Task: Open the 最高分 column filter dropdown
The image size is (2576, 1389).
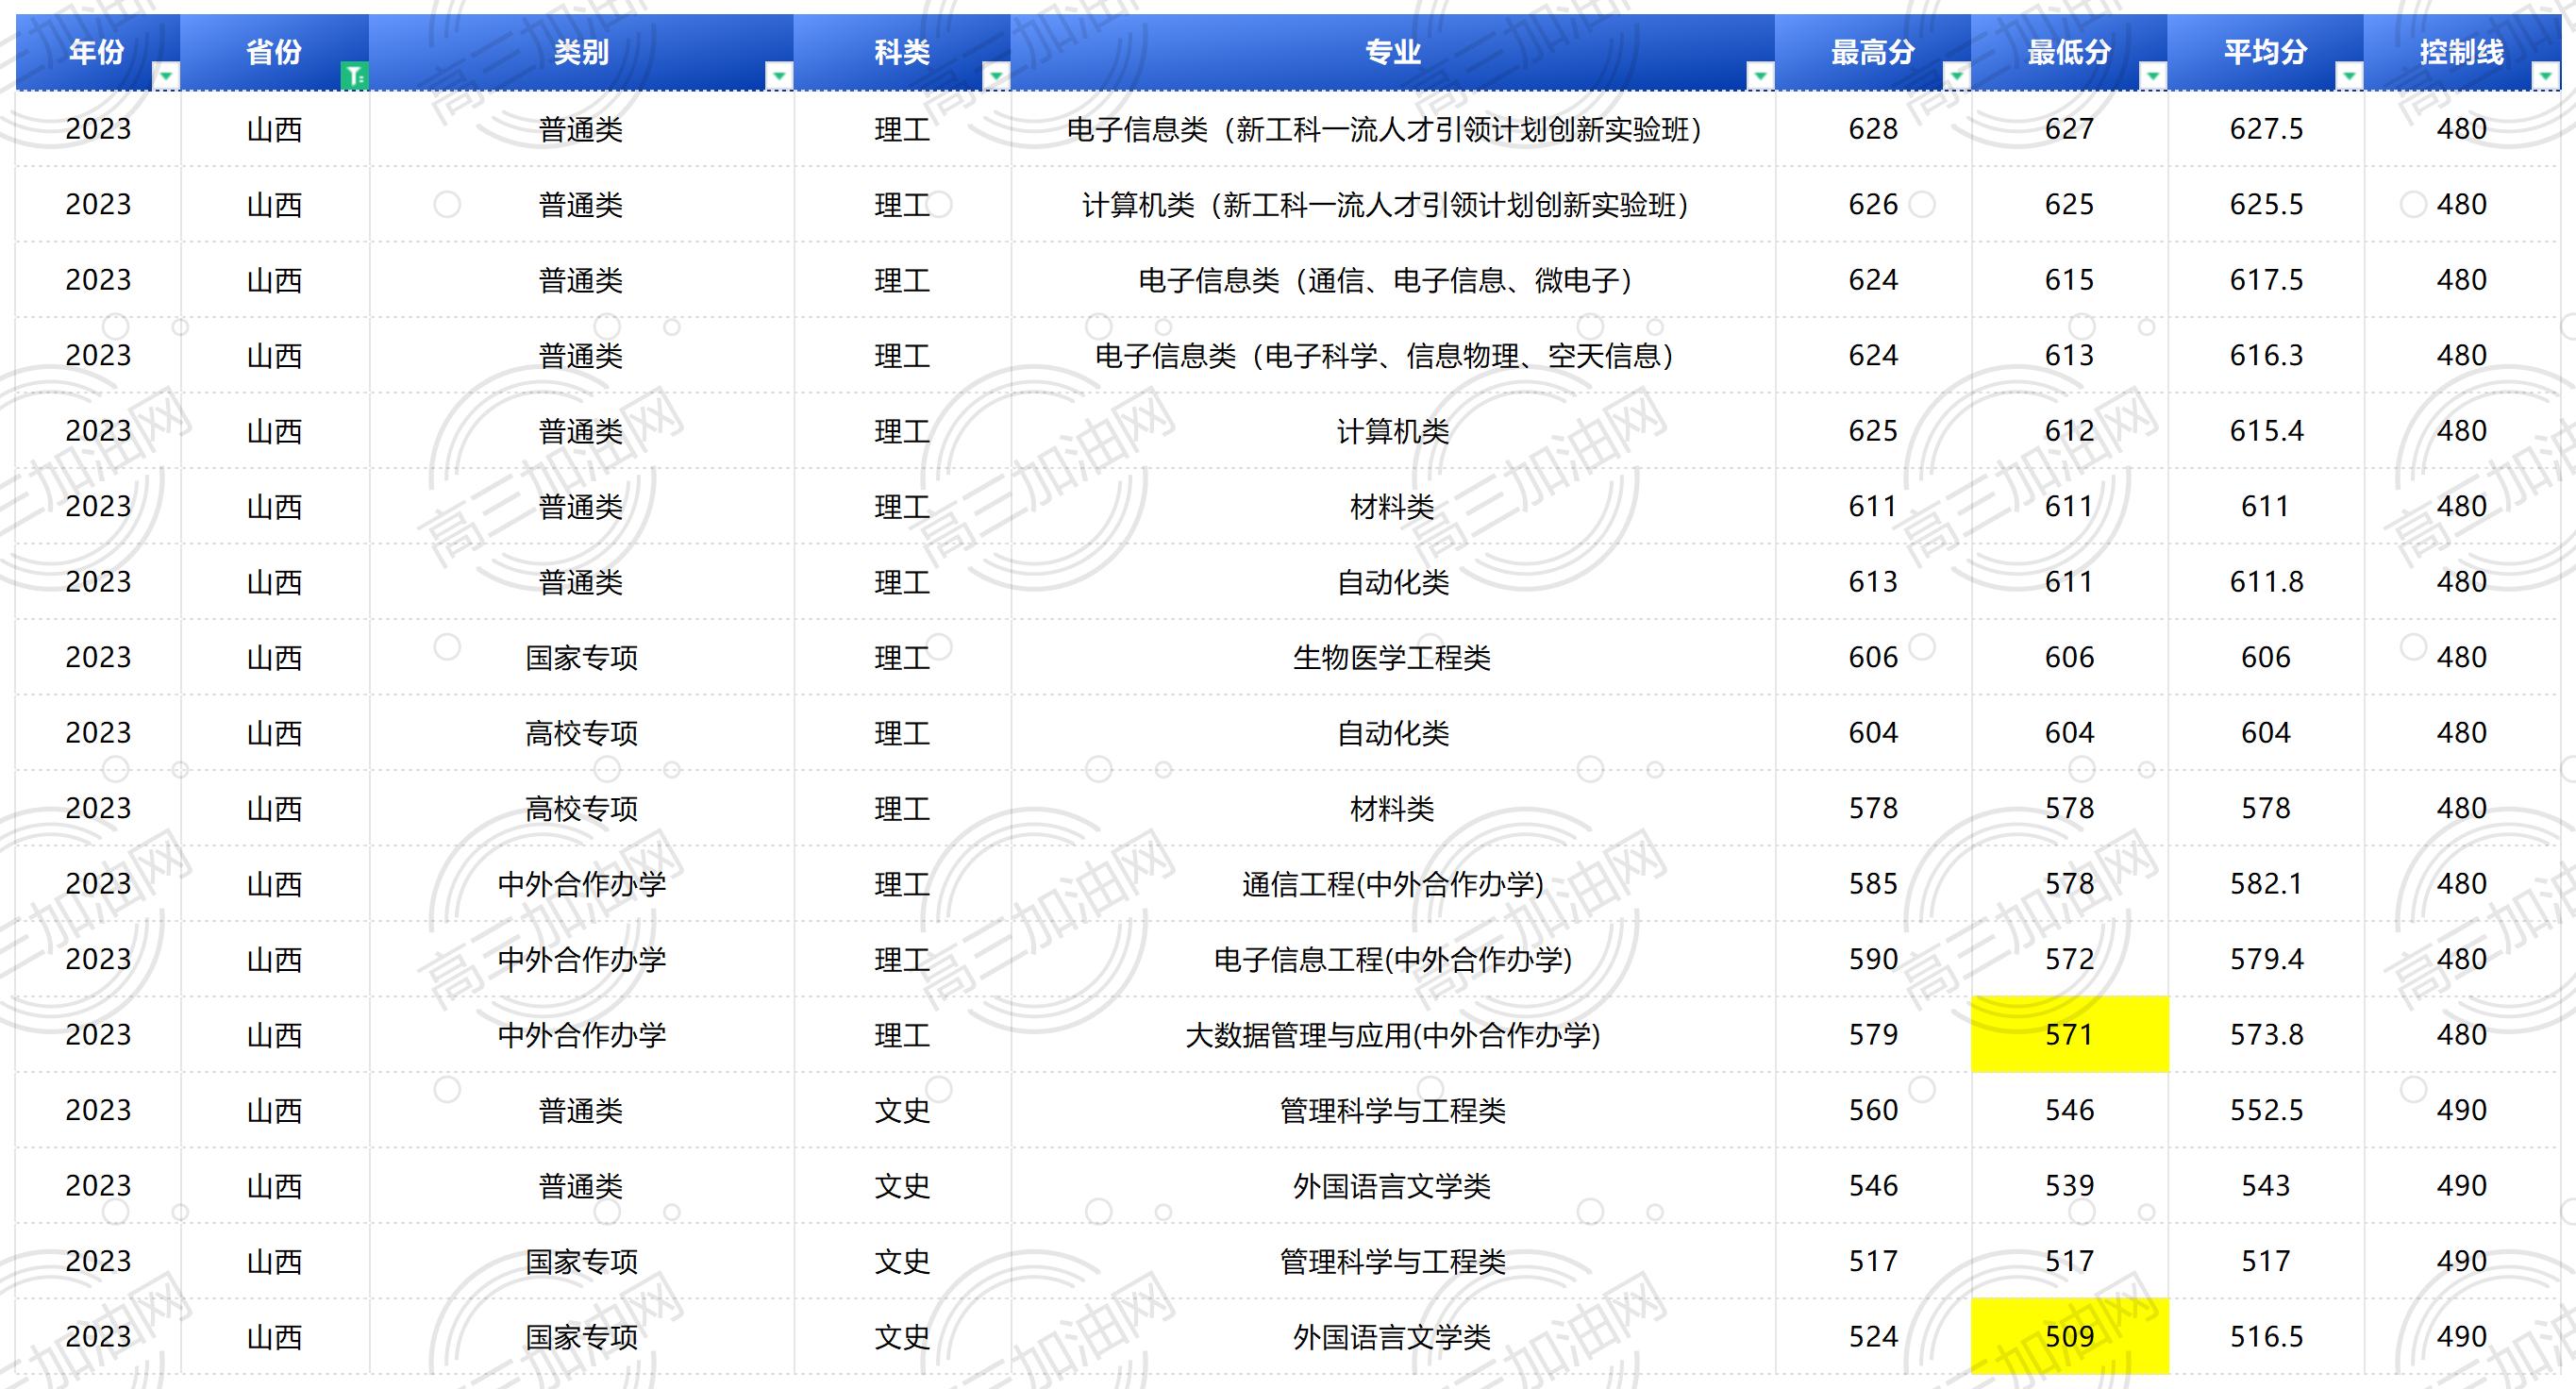Action: pyautogui.click(x=1956, y=76)
